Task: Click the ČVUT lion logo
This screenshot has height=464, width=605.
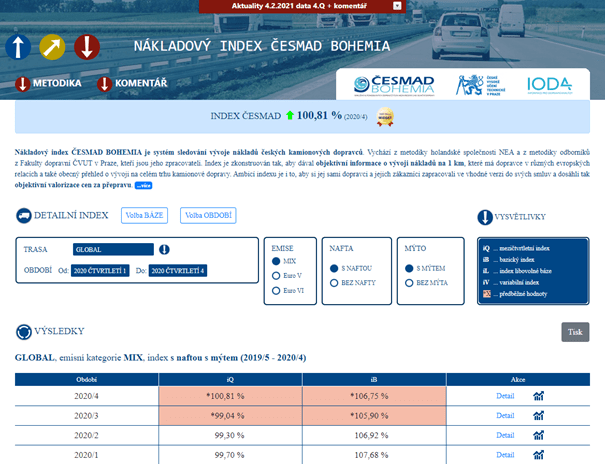Action: [x=480, y=85]
